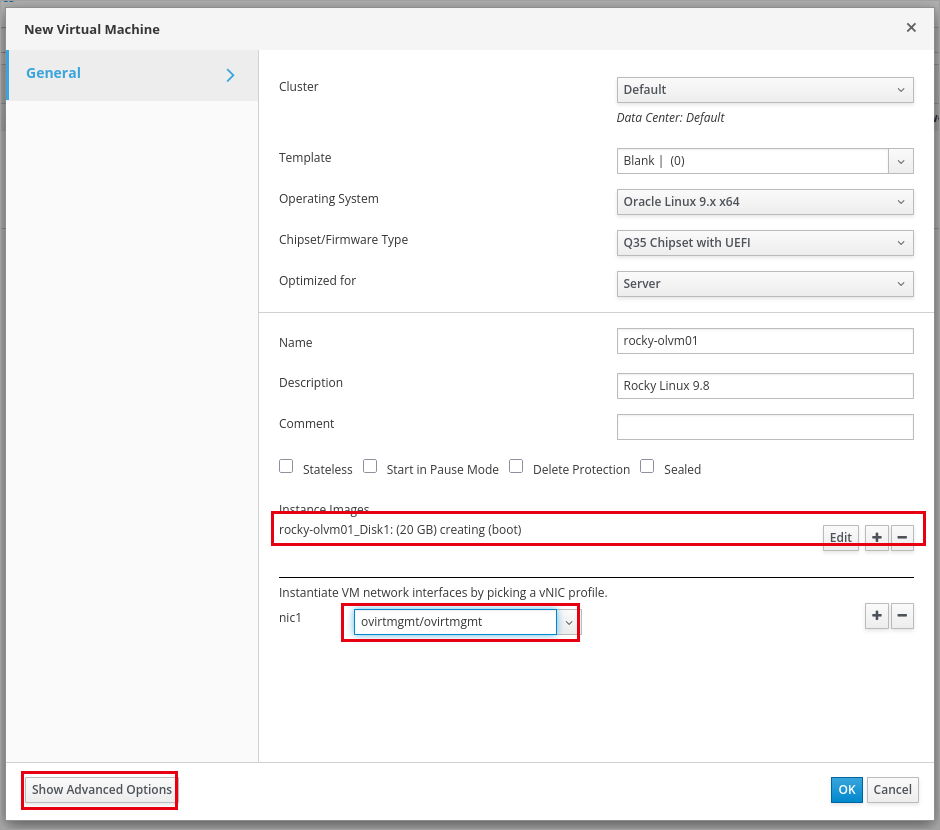Tick Start in Pause Mode
The height and width of the screenshot is (830, 940).
tap(370, 466)
